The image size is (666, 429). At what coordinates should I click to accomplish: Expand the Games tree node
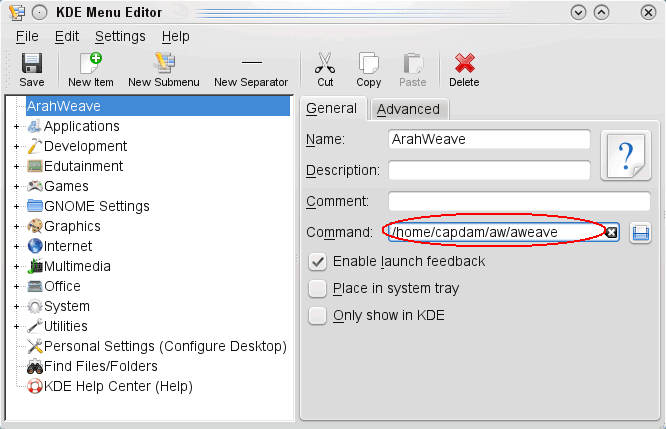pos(16,186)
